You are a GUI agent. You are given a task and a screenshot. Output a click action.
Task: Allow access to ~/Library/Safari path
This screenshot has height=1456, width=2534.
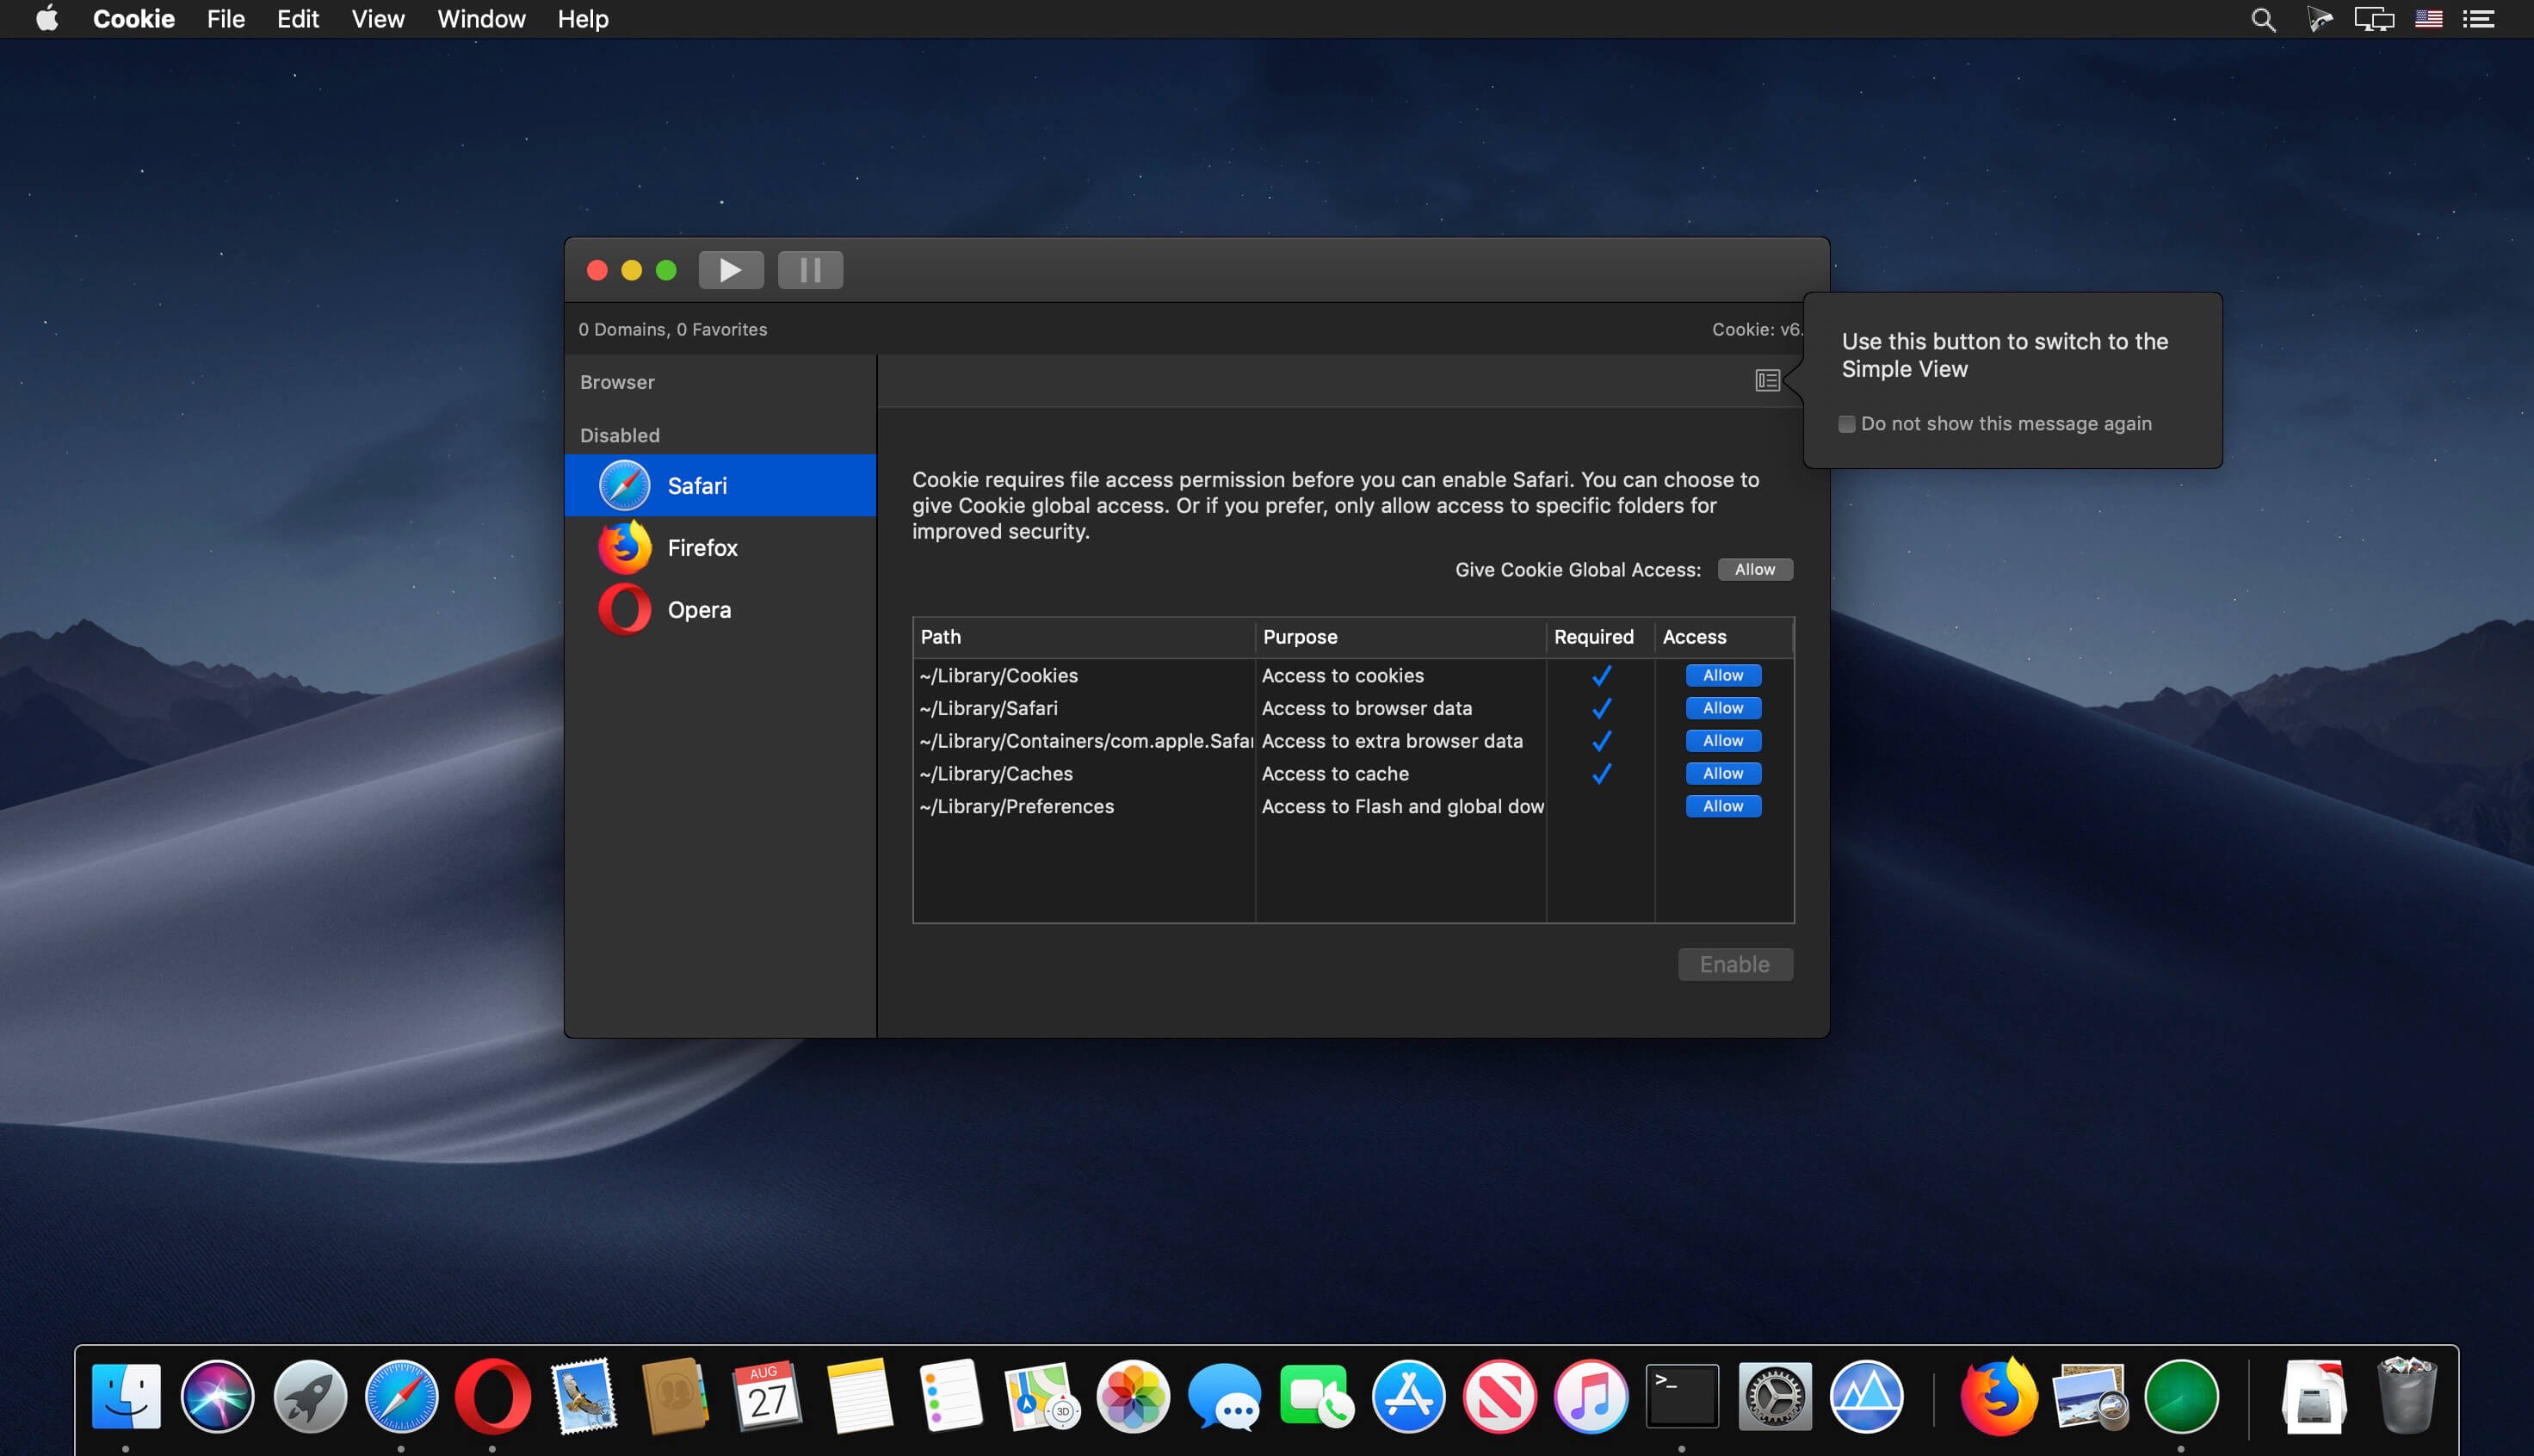(1722, 709)
